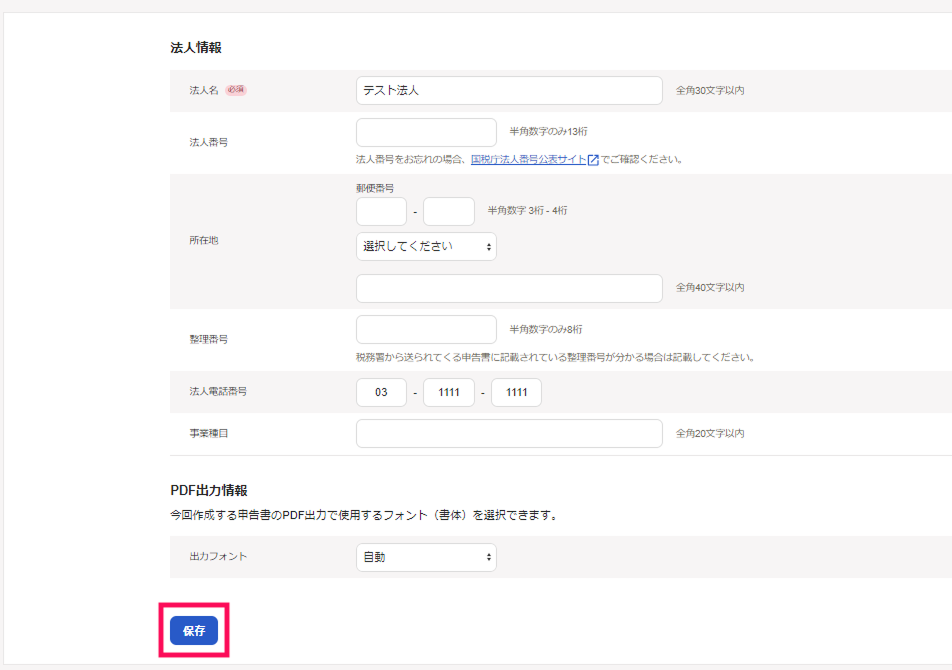Focus the 整理番号 eight-digit input
This screenshot has height=670, width=952.
[426, 330]
